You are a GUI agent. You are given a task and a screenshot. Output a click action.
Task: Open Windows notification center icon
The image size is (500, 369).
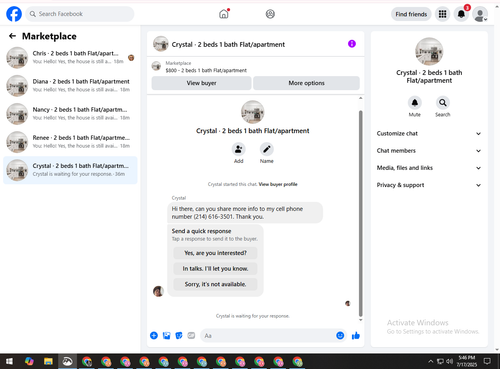(x=487, y=361)
